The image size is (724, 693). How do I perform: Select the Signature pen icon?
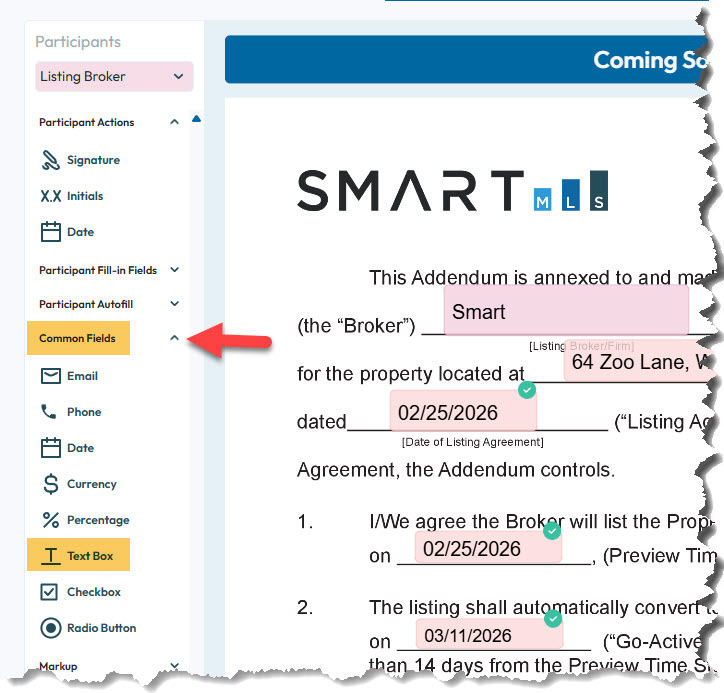point(50,160)
